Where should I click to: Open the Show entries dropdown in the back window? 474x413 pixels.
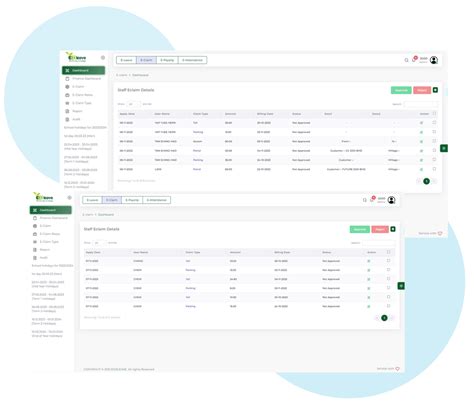pos(133,104)
